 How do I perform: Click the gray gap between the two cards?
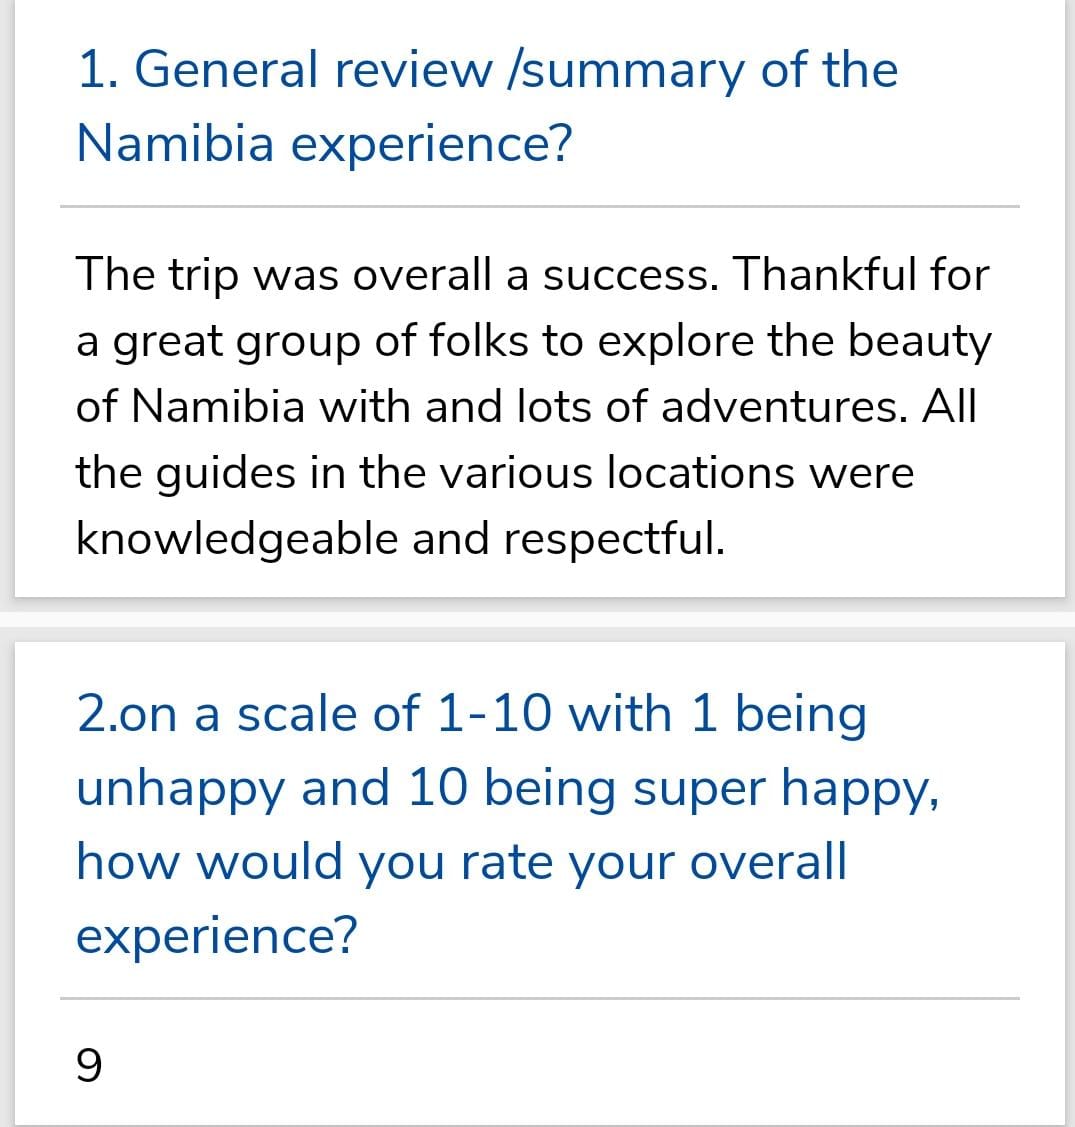538,620
